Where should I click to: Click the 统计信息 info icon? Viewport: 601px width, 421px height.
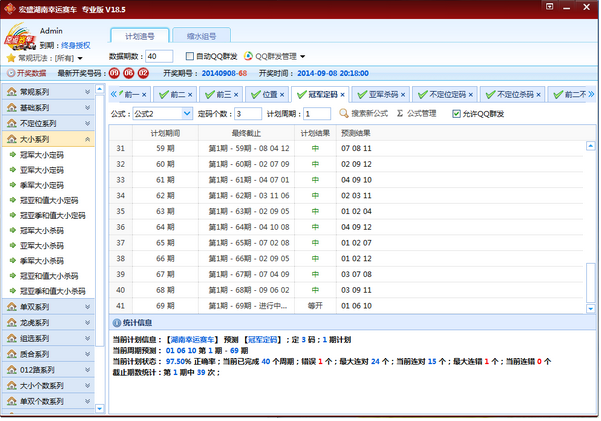(x=116, y=323)
